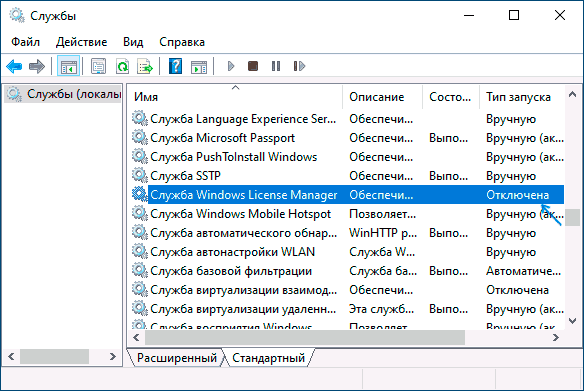Click gear icon of Служба Microsoft Passport
This screenshot has width=584, height=391.
click(x=140, y=137)
